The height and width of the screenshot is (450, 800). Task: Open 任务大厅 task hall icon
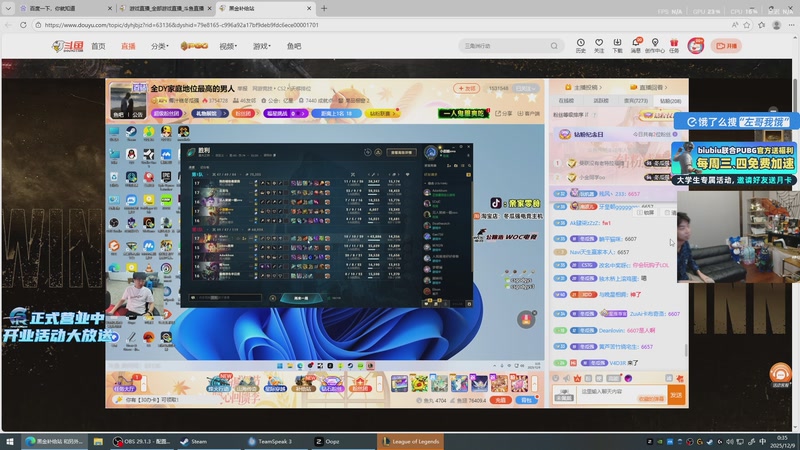click(124, 383)
